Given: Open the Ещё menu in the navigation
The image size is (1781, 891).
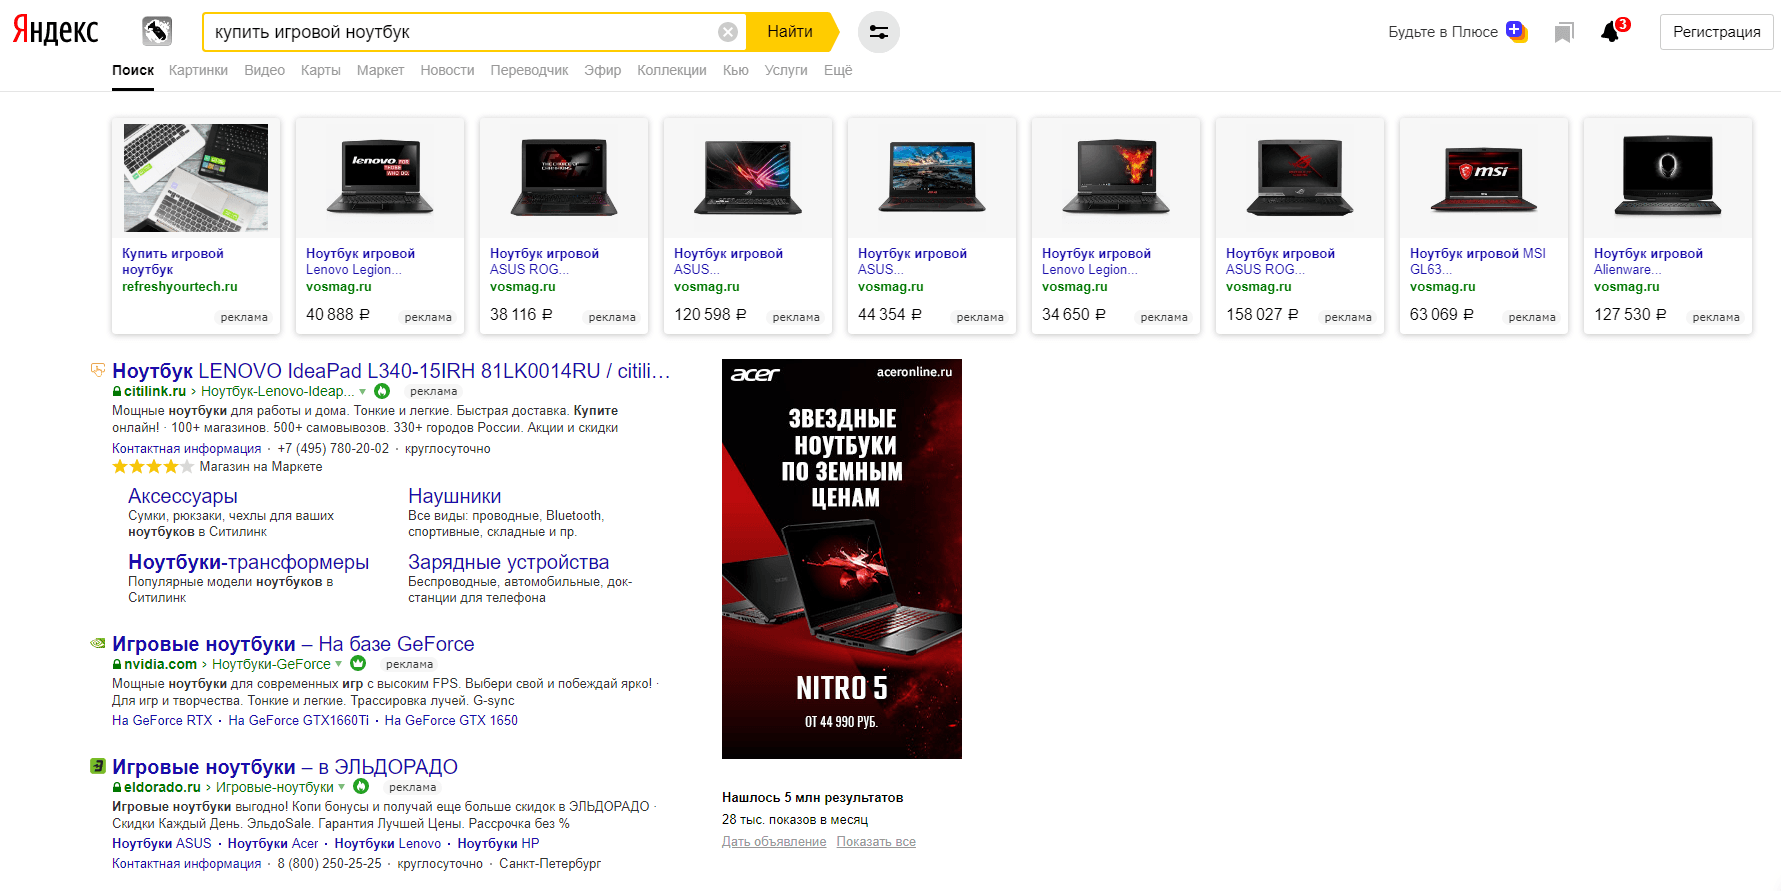Looking at the screenshot, I should 837,70.
